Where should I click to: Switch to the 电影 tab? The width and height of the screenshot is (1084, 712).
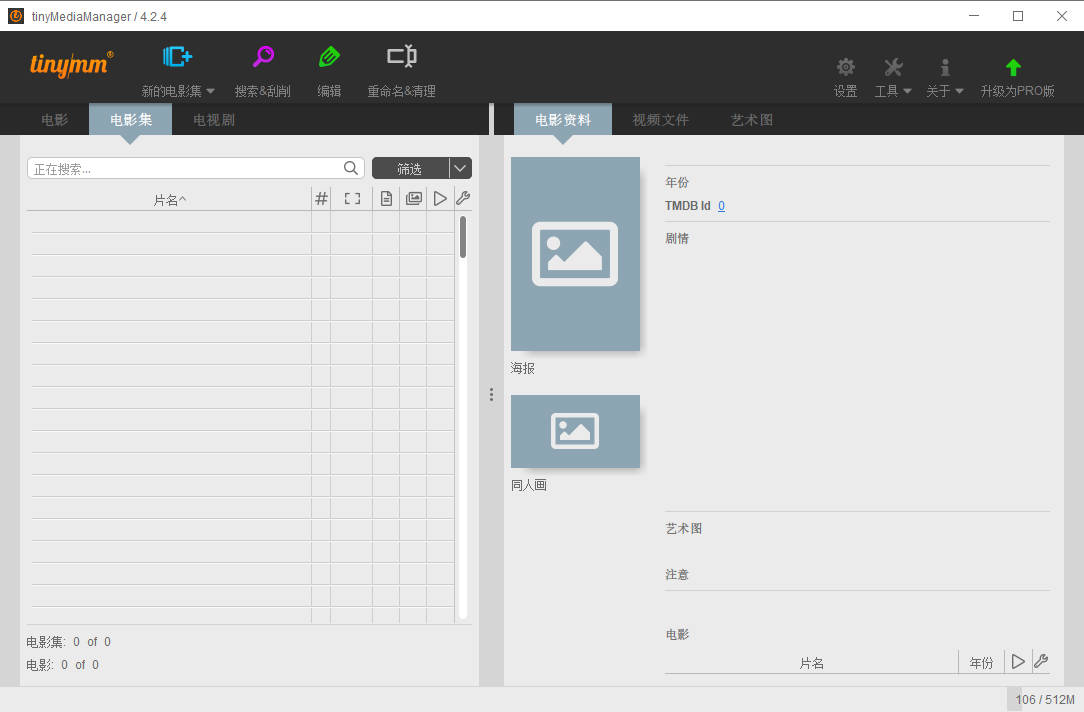(x=55, y=120)
